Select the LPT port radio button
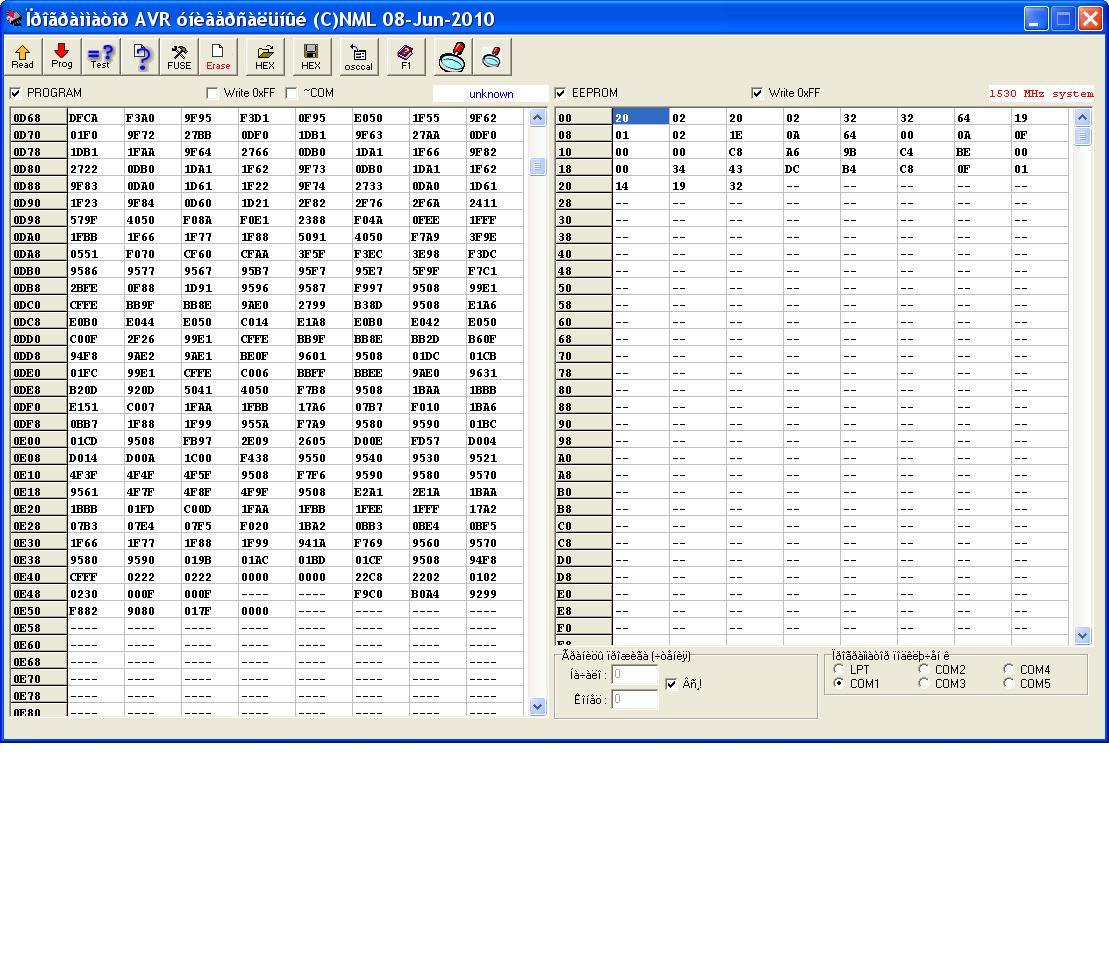This screenshot has width=1109, height=980. [838, 670]
